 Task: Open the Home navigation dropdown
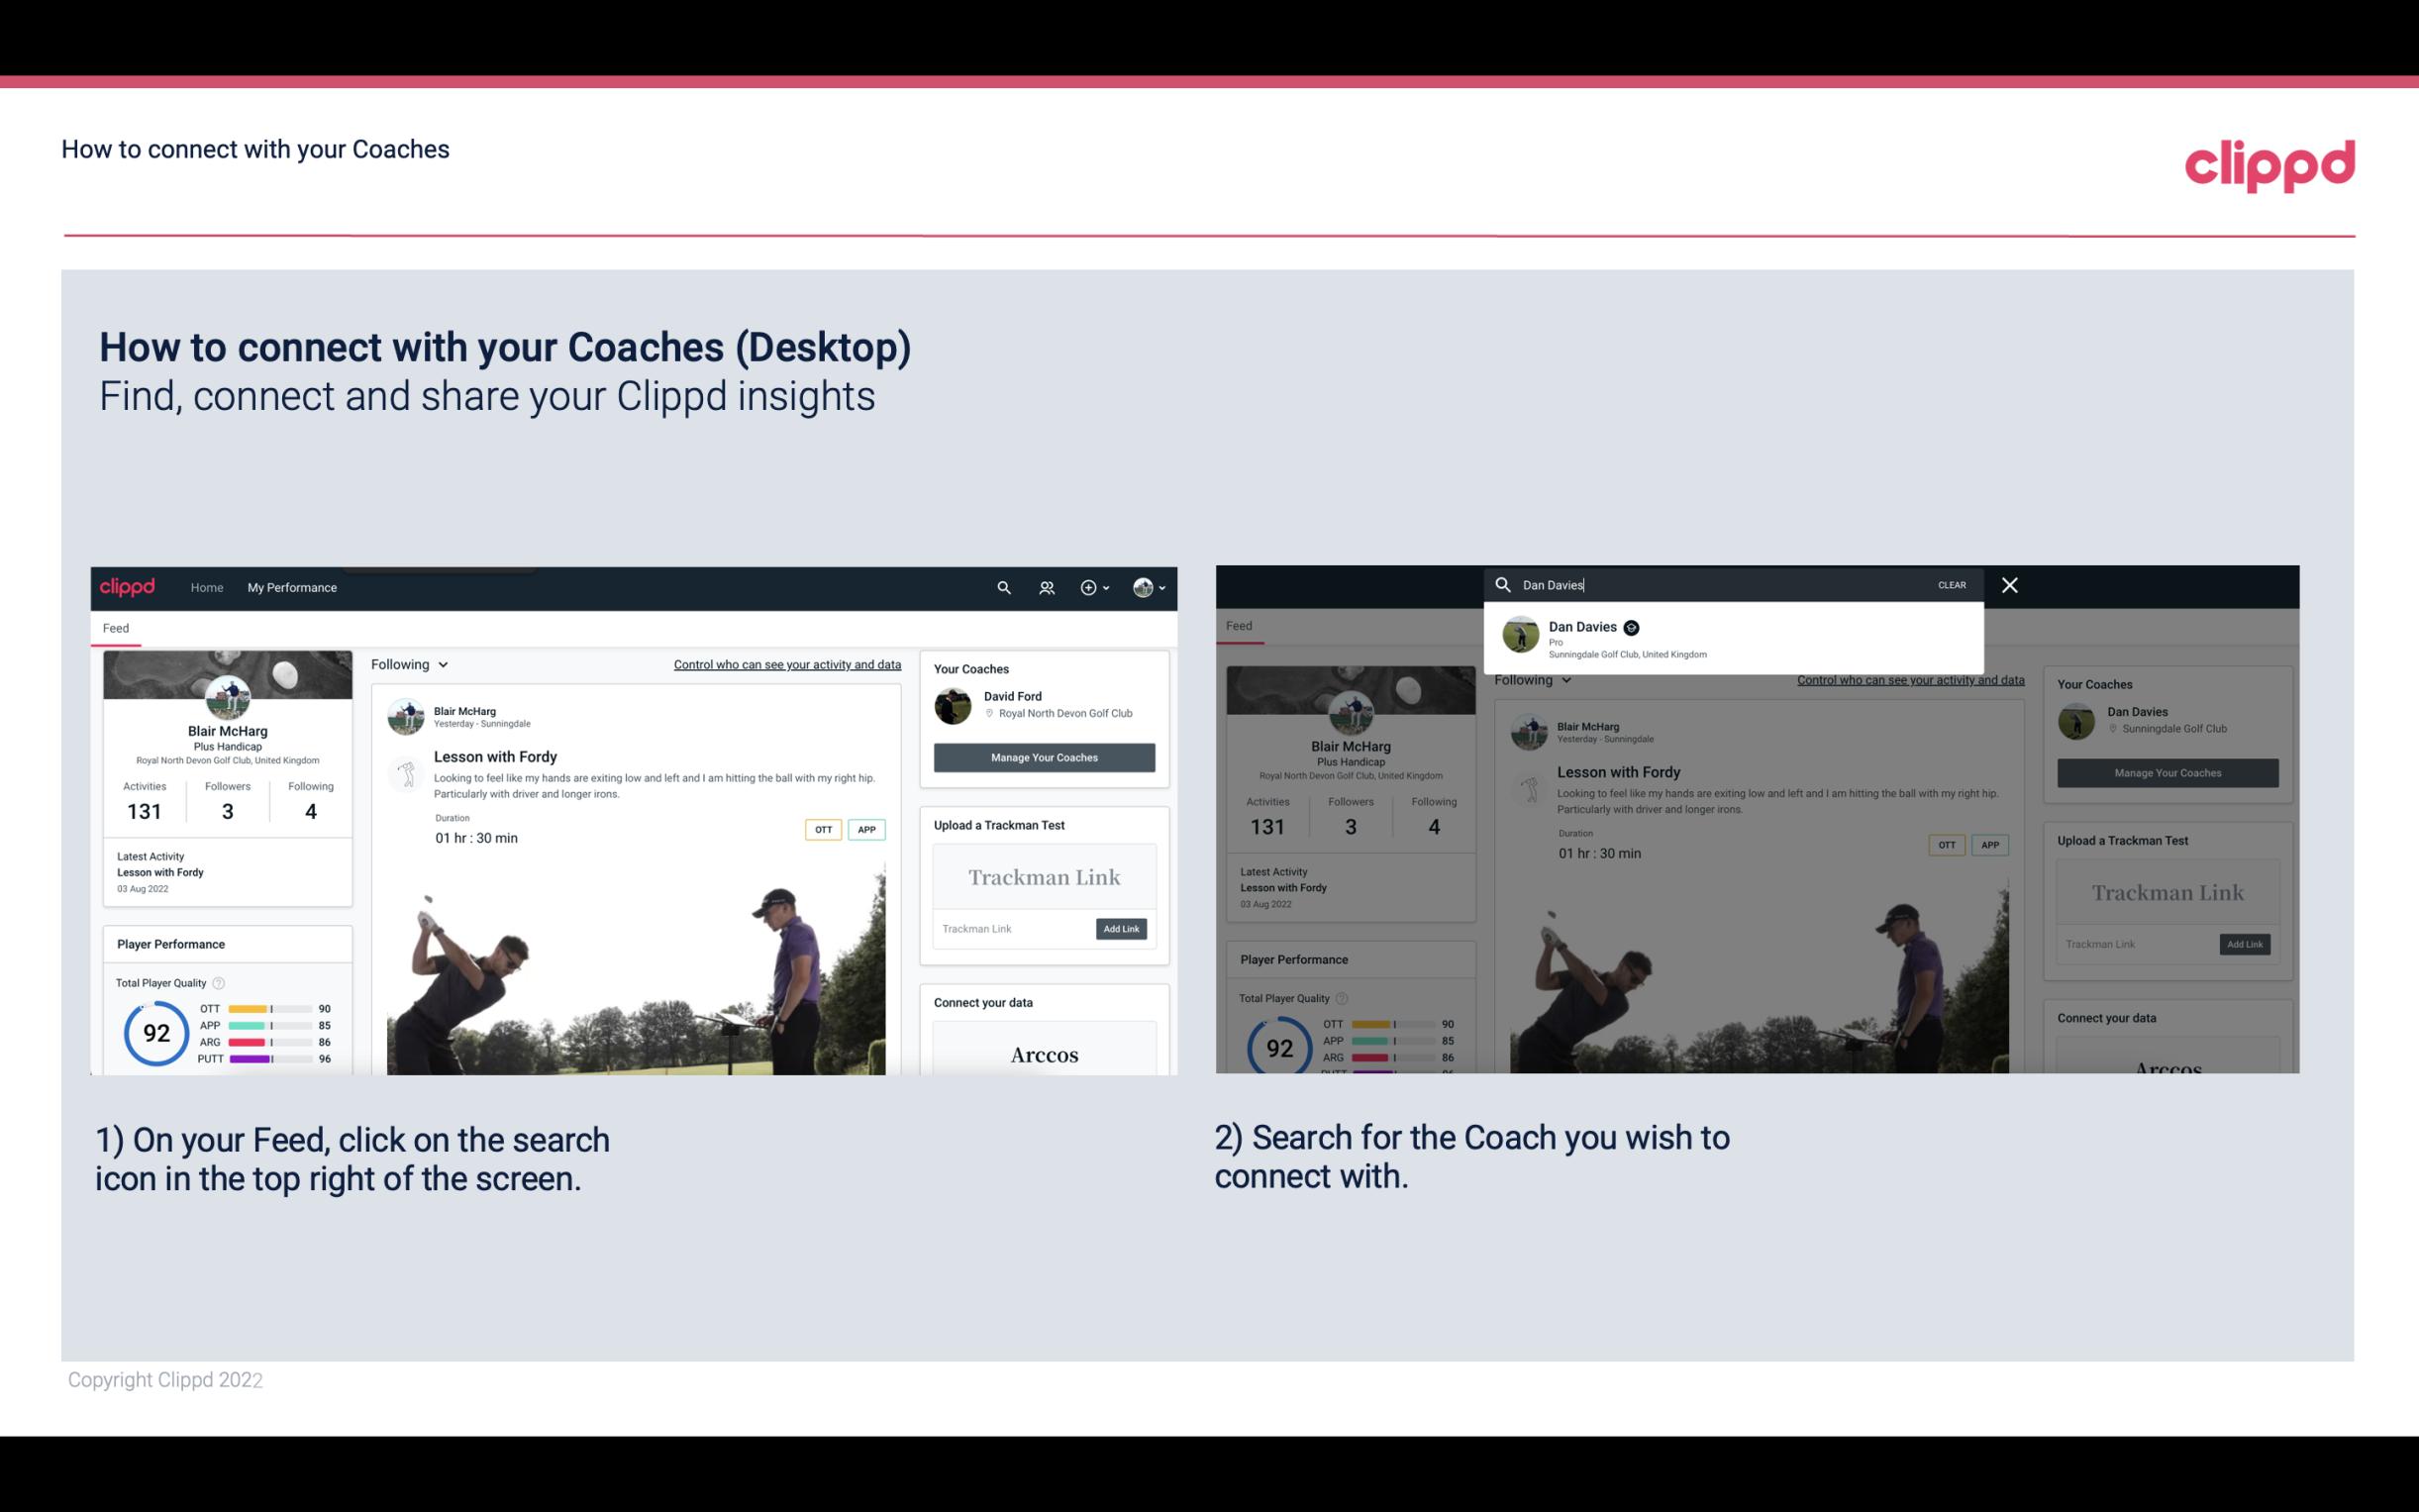209,587
